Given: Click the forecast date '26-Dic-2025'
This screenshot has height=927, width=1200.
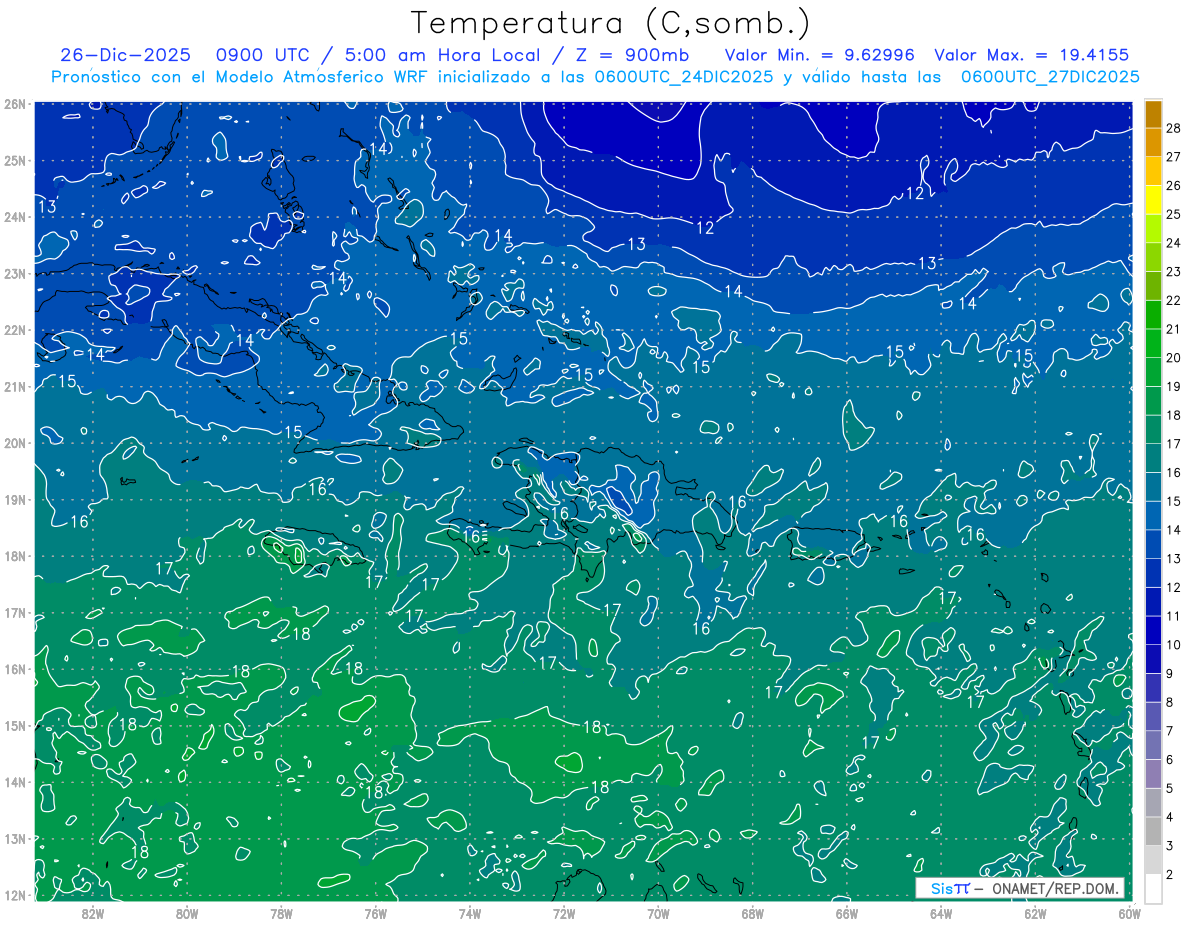Looking at the screenshot, I should (x=125, y=54).
